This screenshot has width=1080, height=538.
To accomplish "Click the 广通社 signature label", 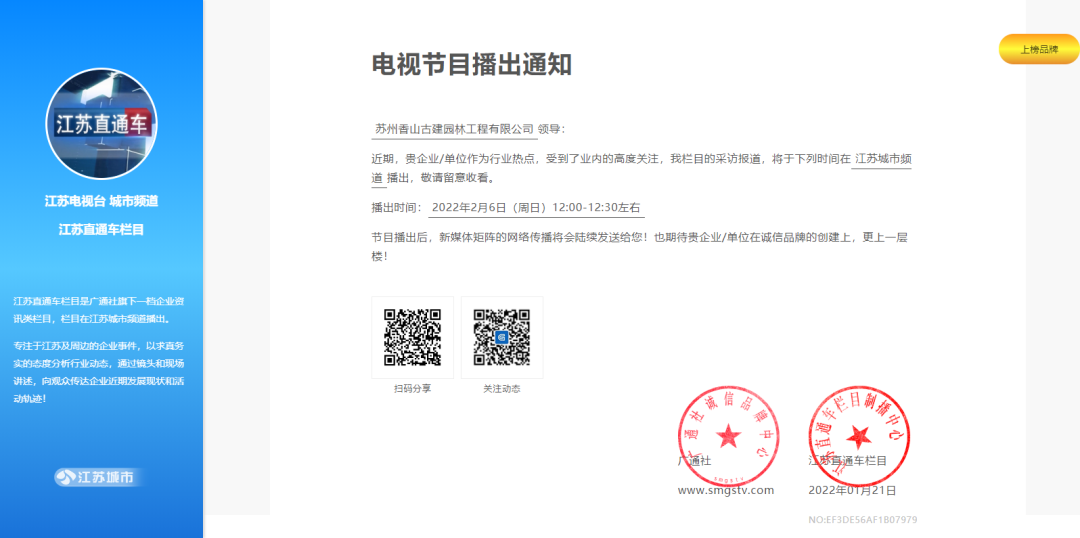I will 694,461.
